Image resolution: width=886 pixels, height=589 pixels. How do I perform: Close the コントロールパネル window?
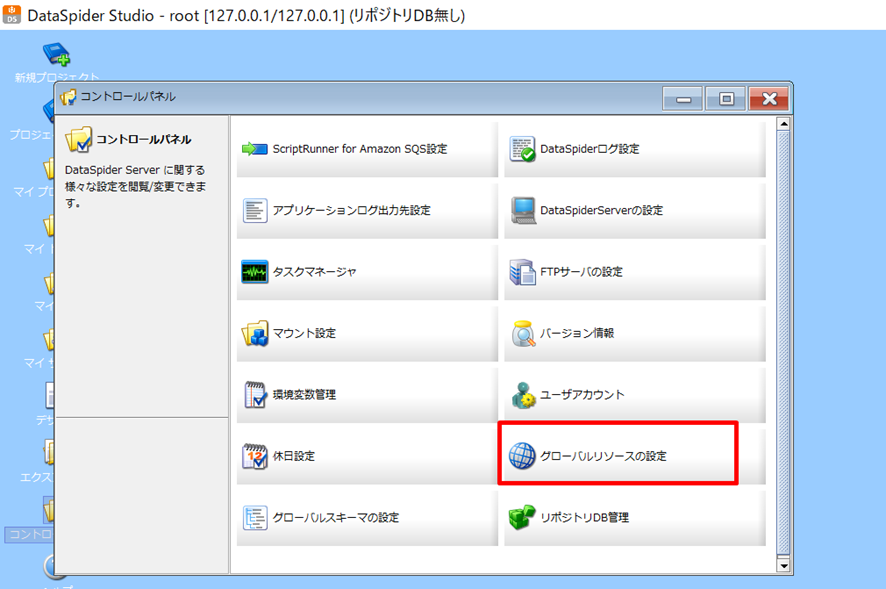(769, 99)
